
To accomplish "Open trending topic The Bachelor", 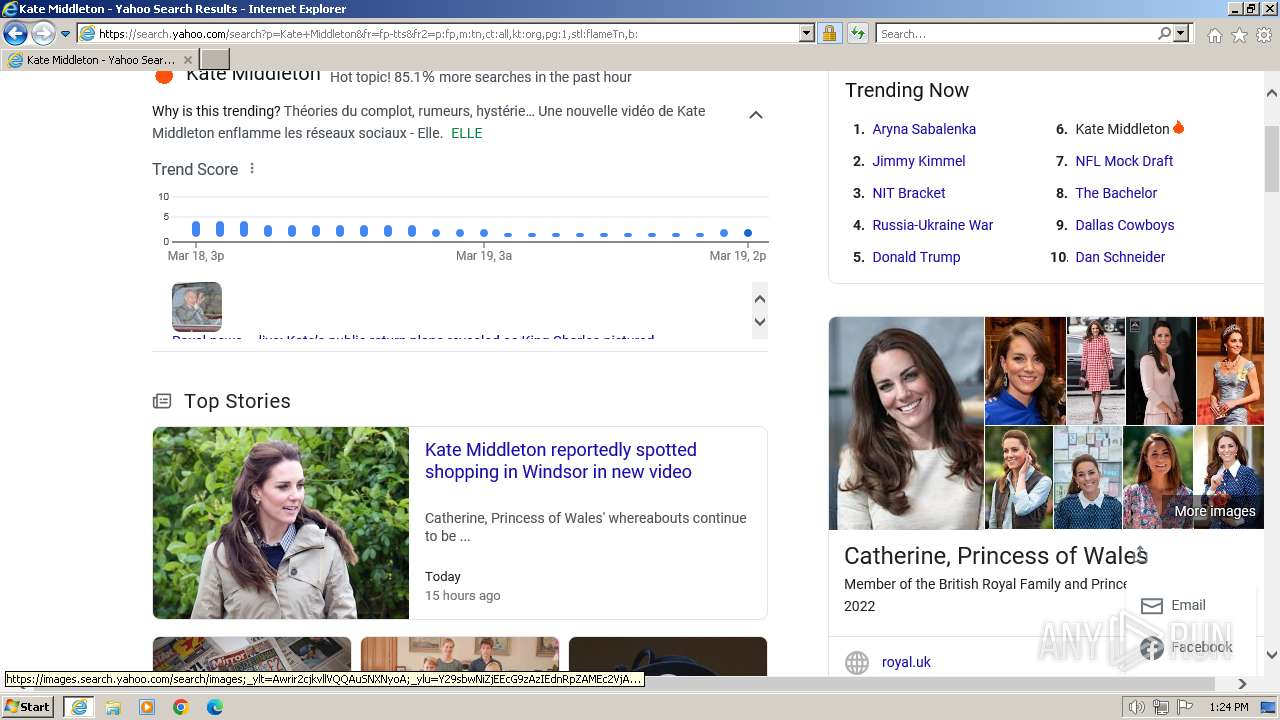I will tap(1116, 193).
